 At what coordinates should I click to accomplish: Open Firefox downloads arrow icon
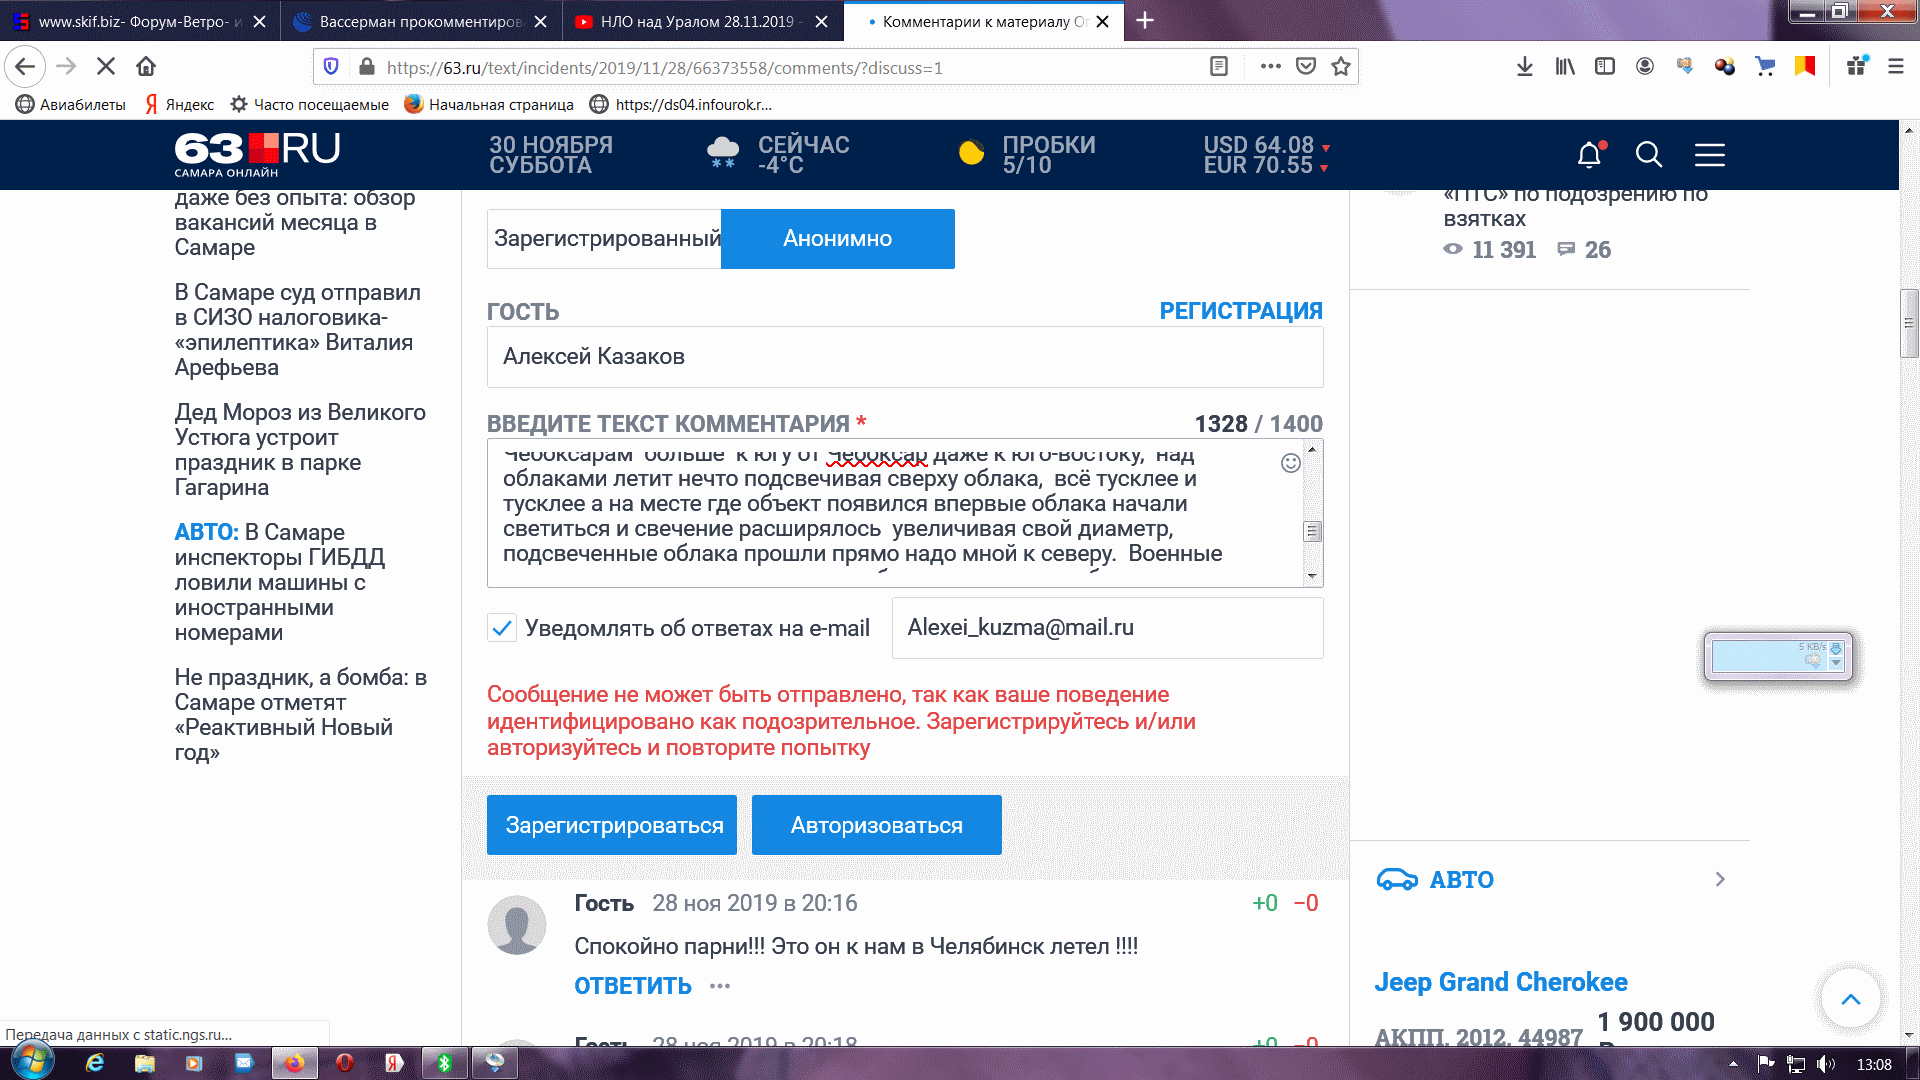pos(1524,67)
